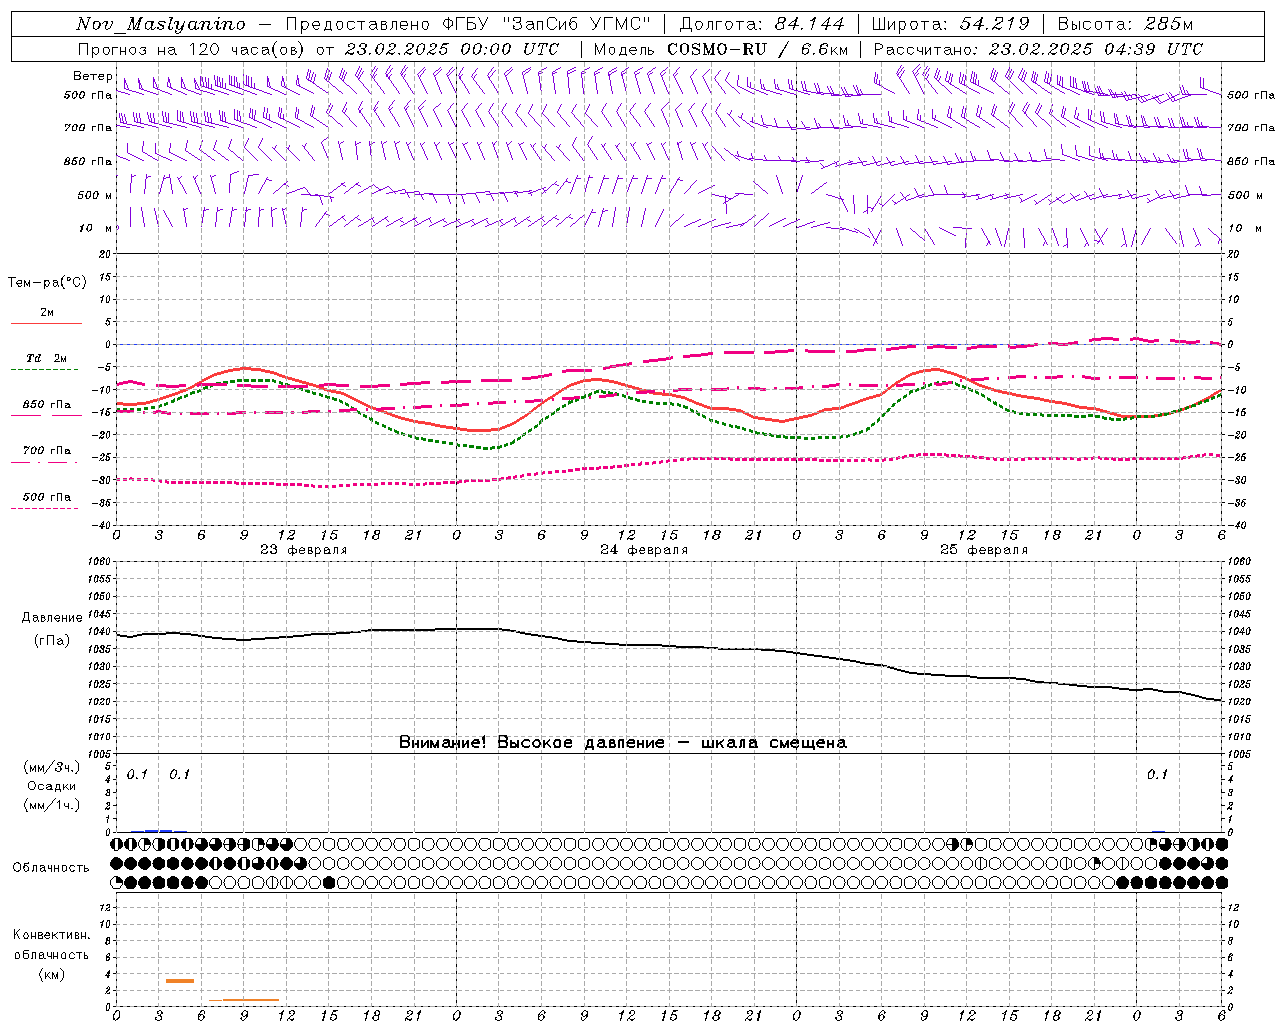Viewport: 1280px width, 1024px height.
Task: Click the short orange convective bar near 3 km
Action: [x=180, y=981]
